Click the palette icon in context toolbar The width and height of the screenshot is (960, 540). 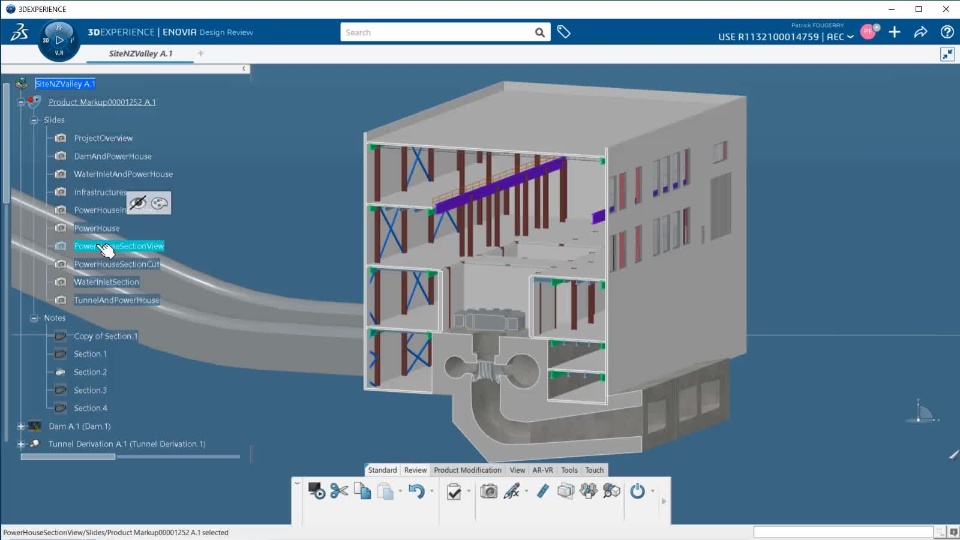159,203
